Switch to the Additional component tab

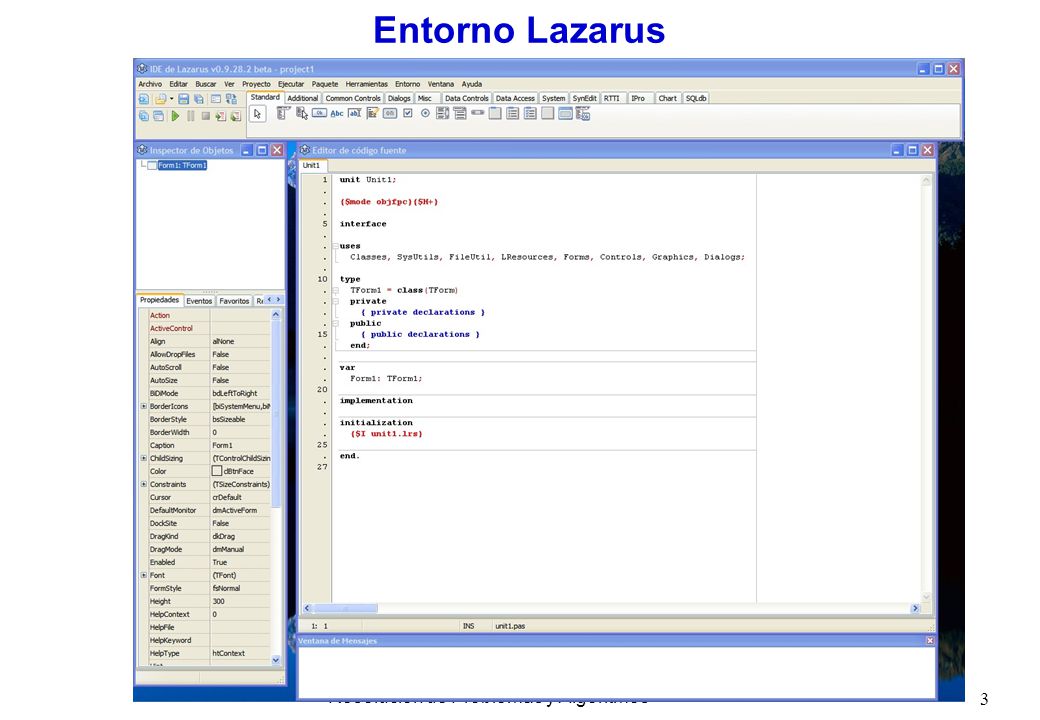(302, 98)
